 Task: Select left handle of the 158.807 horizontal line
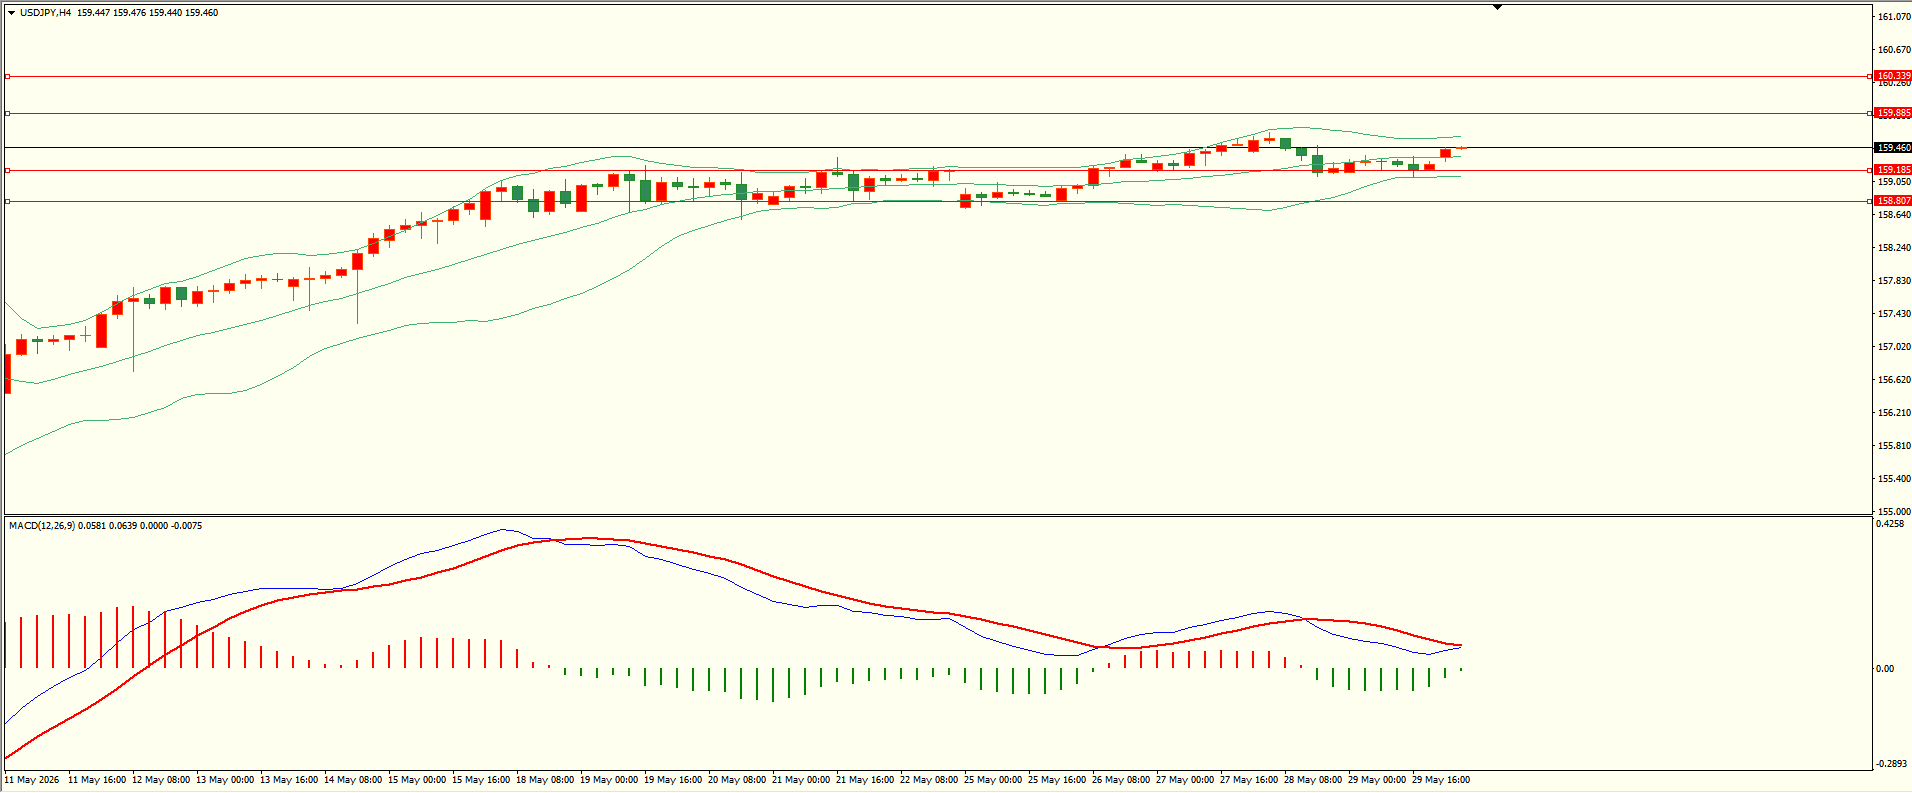coord(7,201)
